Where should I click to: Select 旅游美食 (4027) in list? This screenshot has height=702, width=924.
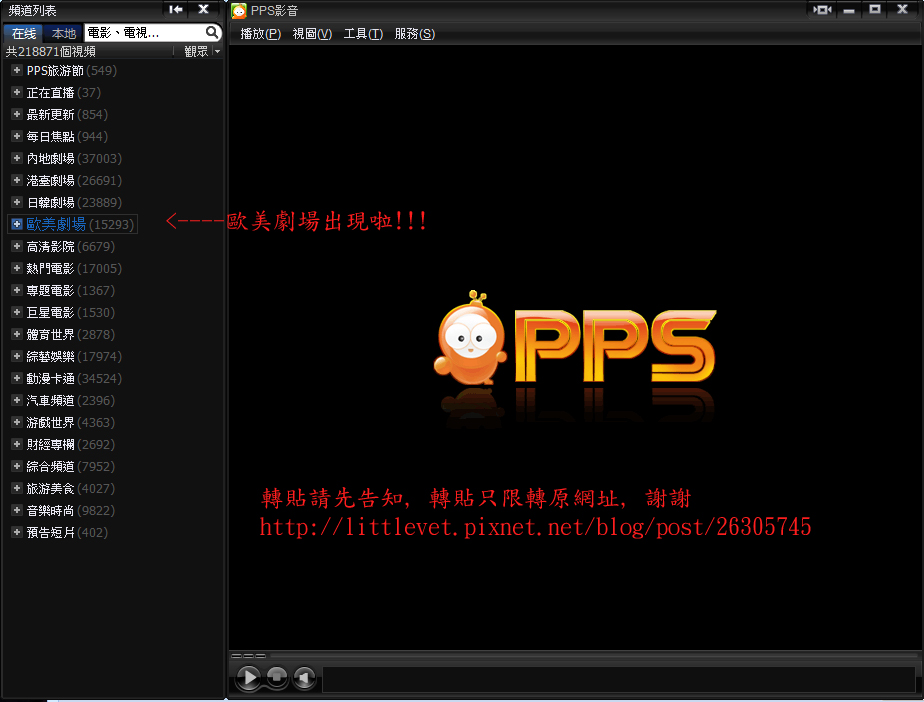tap(71, 489)
